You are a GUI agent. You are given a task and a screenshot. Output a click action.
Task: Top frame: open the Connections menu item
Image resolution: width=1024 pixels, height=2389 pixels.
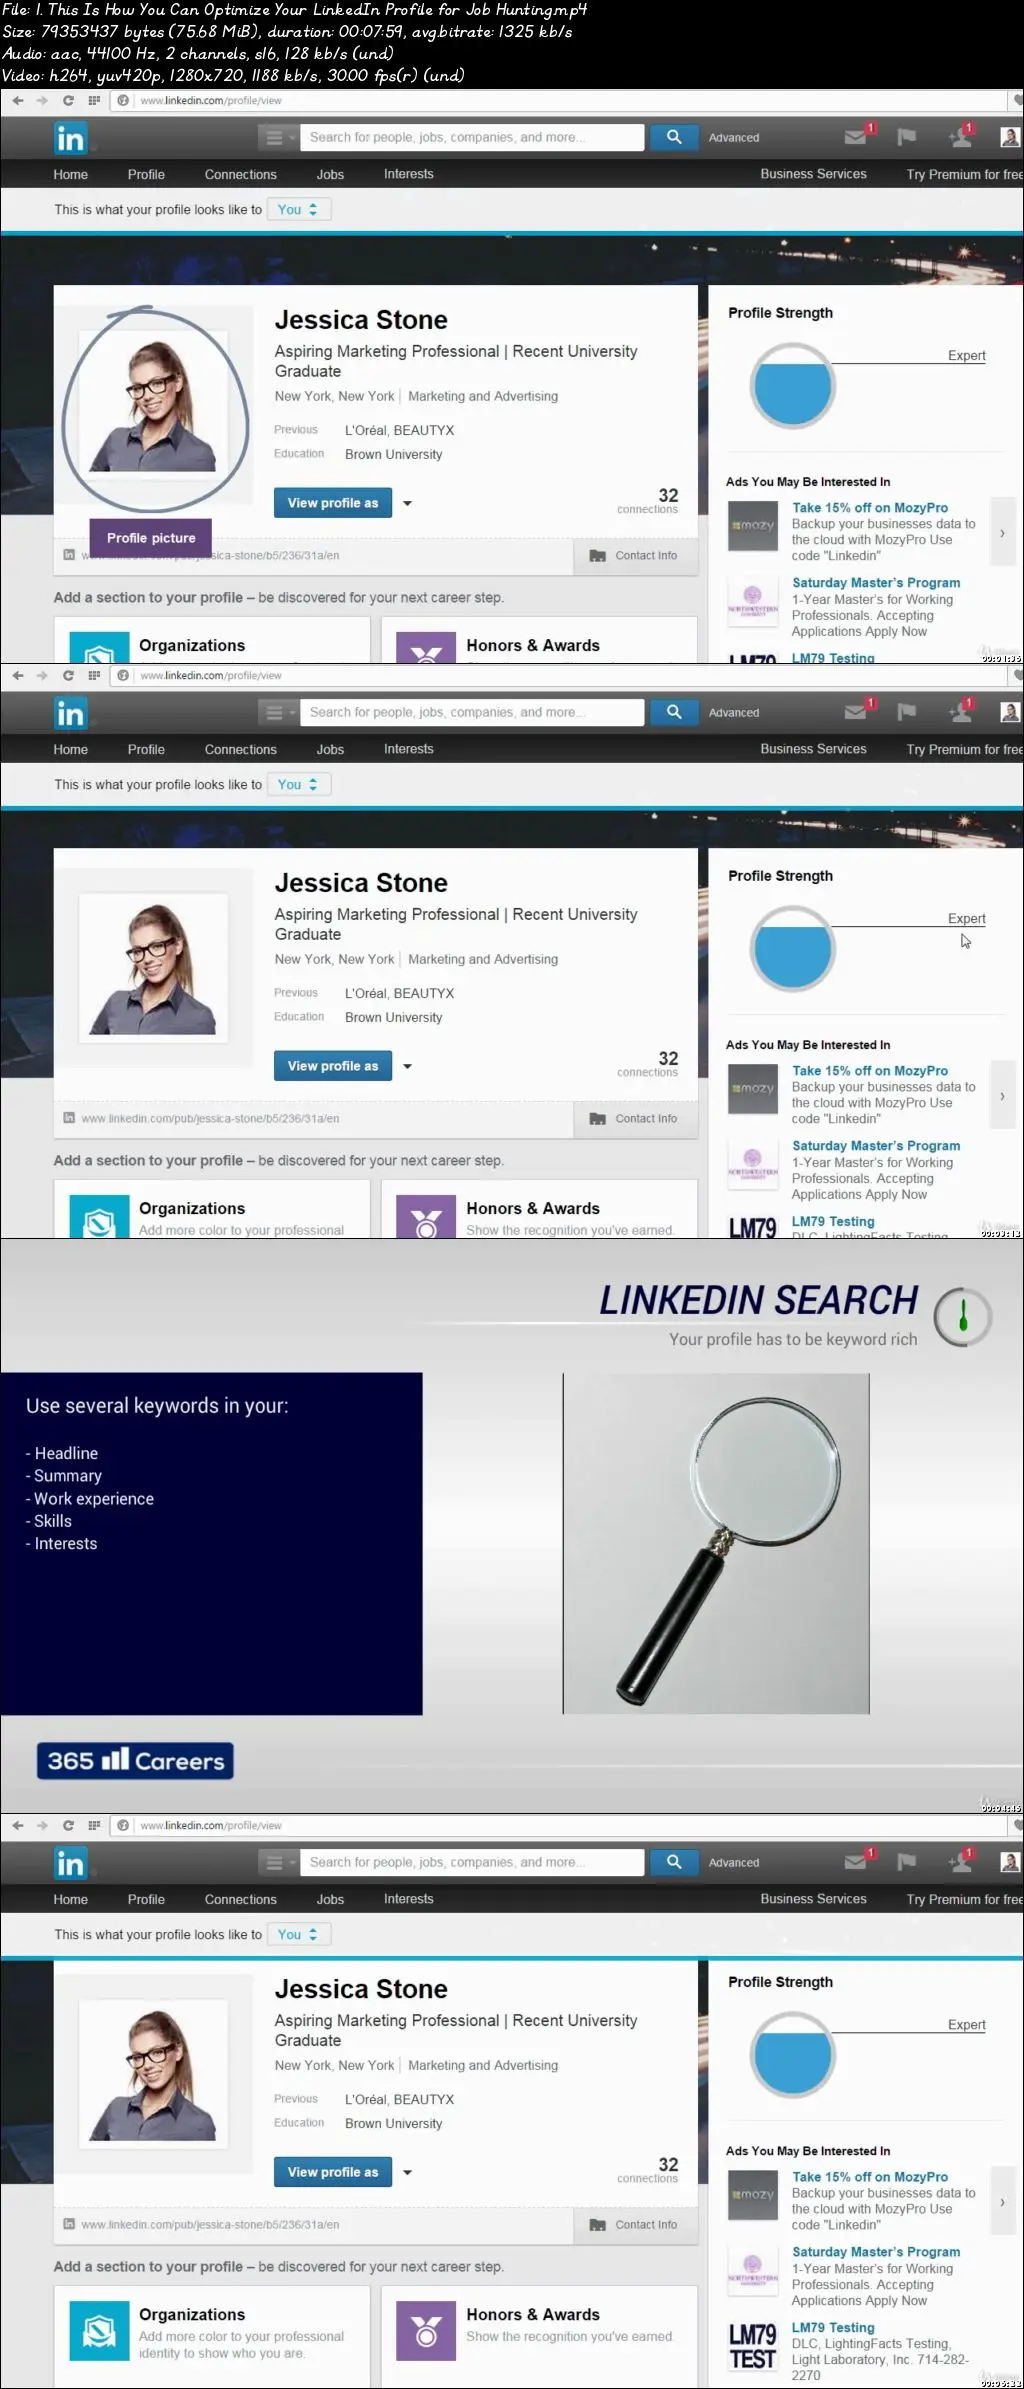pyautogui.click(x=241, y=174)
